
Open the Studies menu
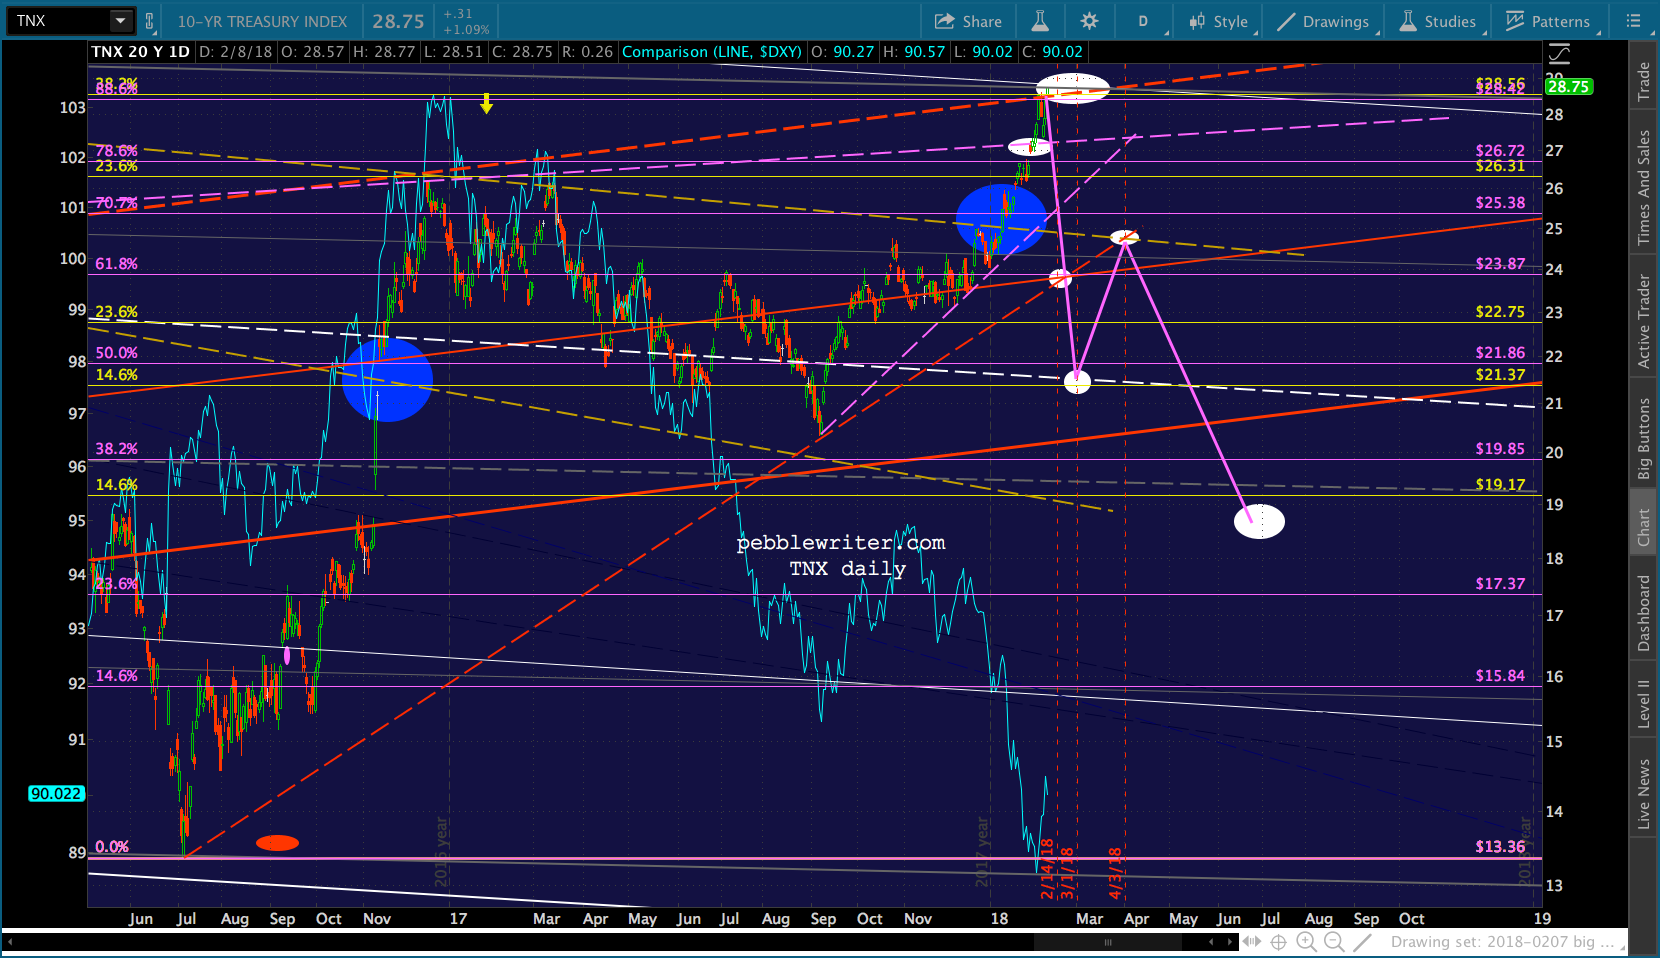(1438, 21)
